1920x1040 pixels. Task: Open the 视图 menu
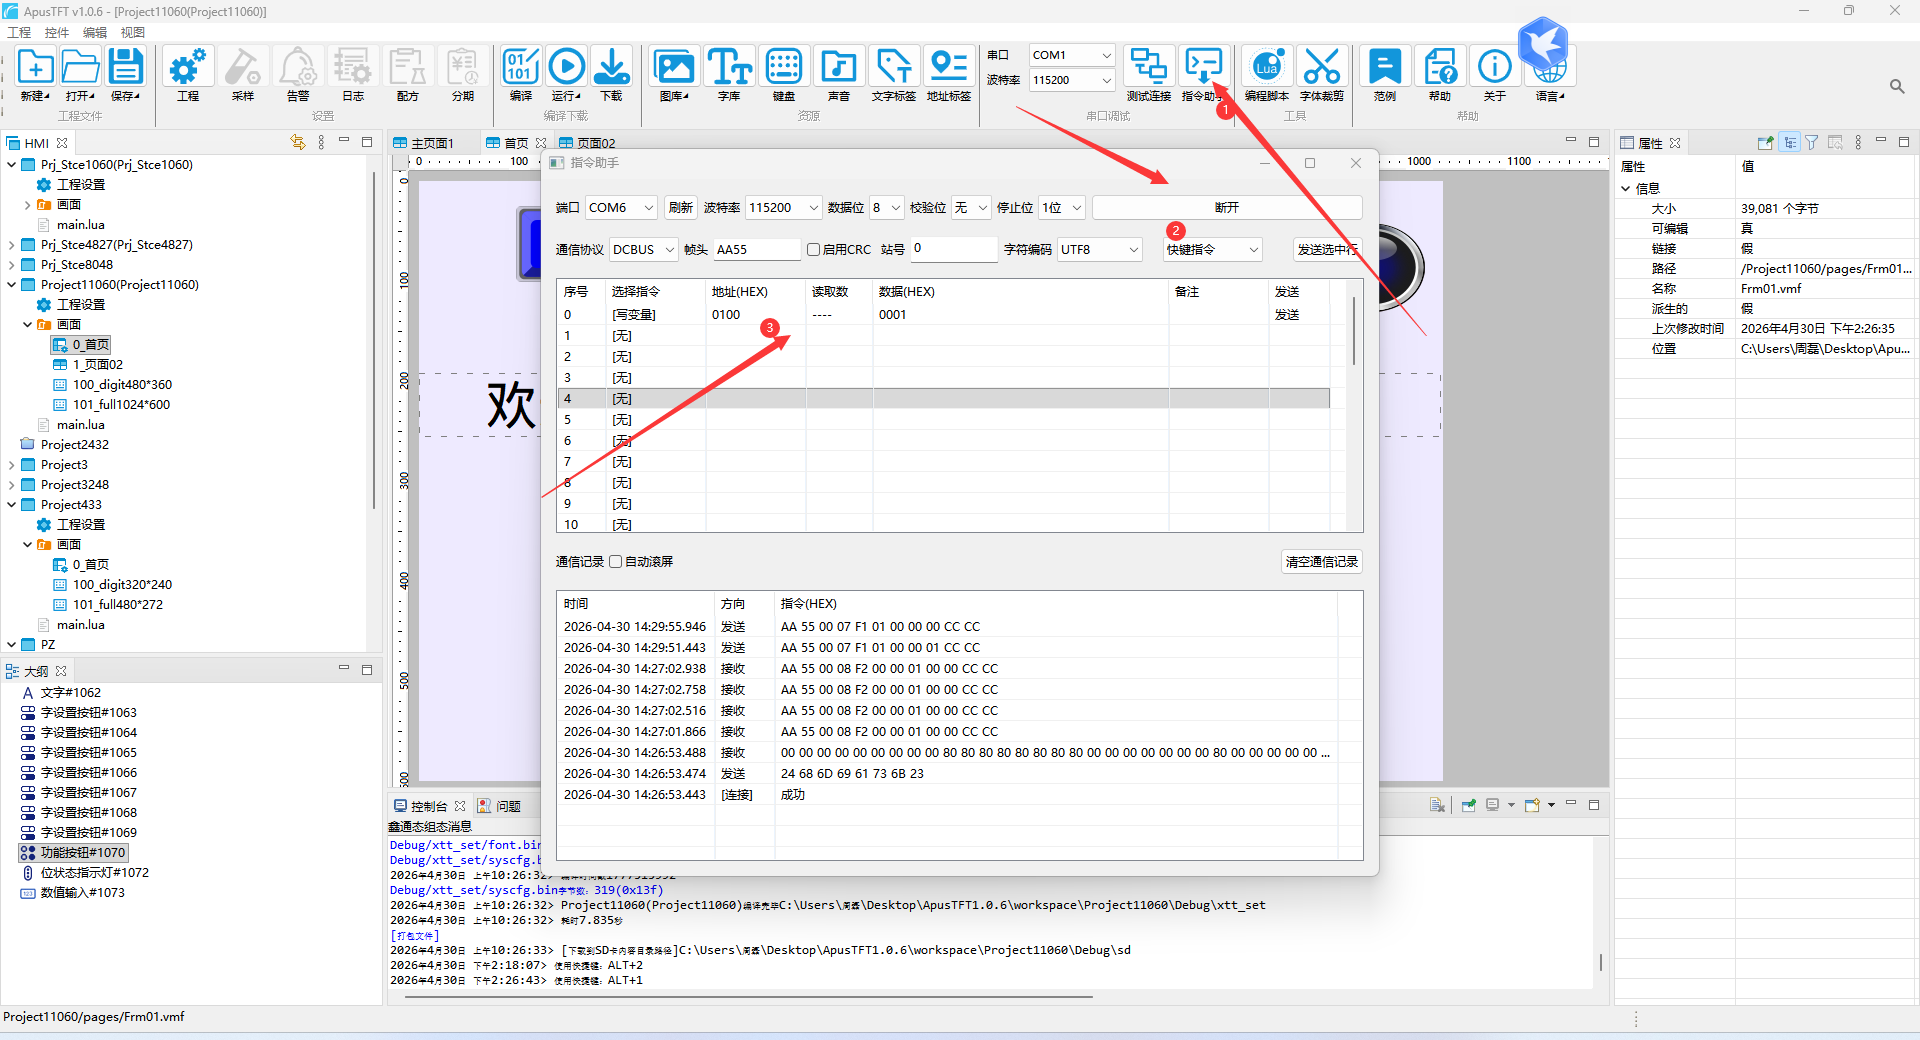[133, 32]
